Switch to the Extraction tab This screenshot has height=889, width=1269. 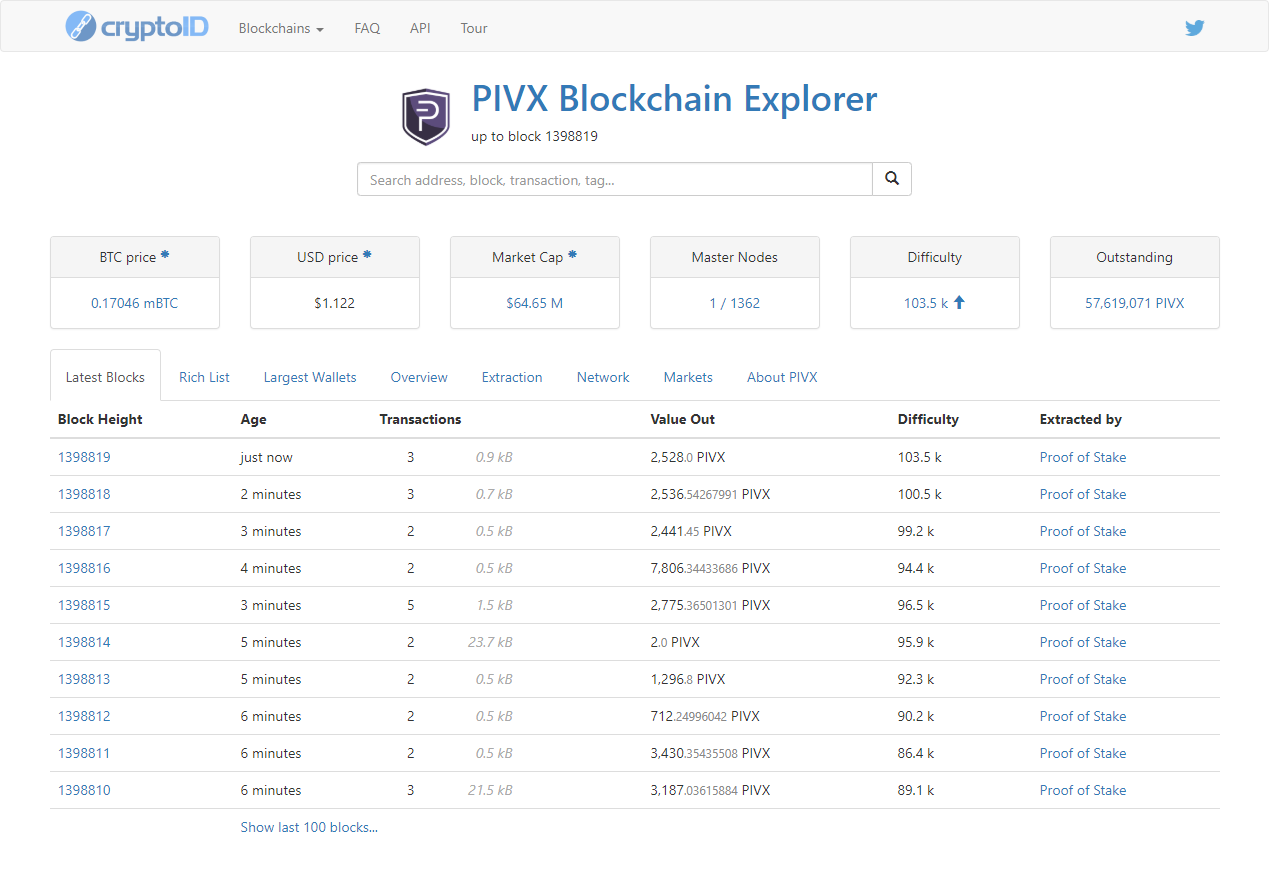[512, 377]
